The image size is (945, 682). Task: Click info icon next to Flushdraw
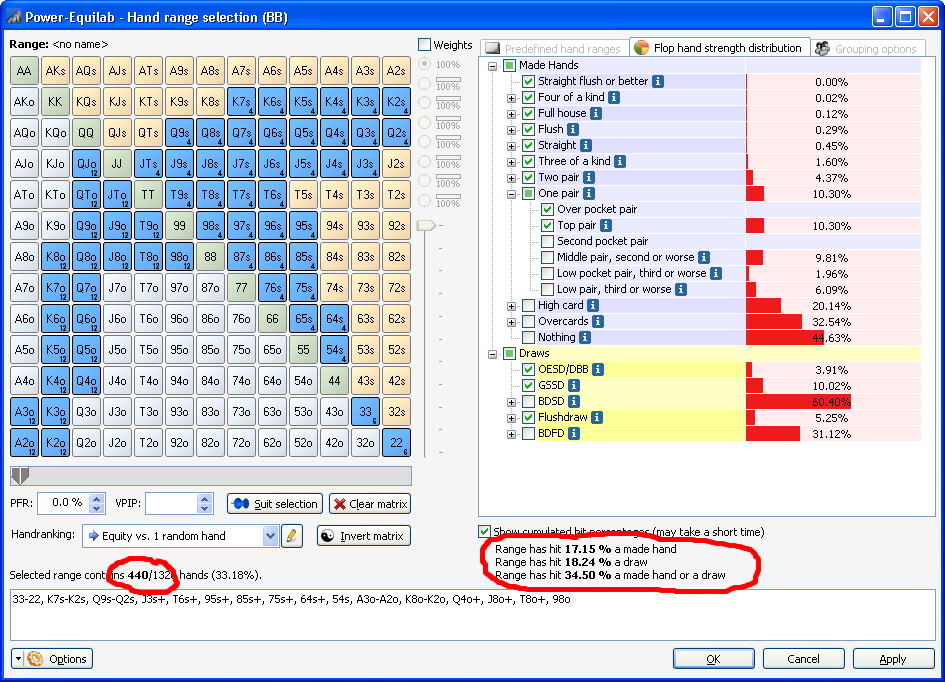point(597,417)
